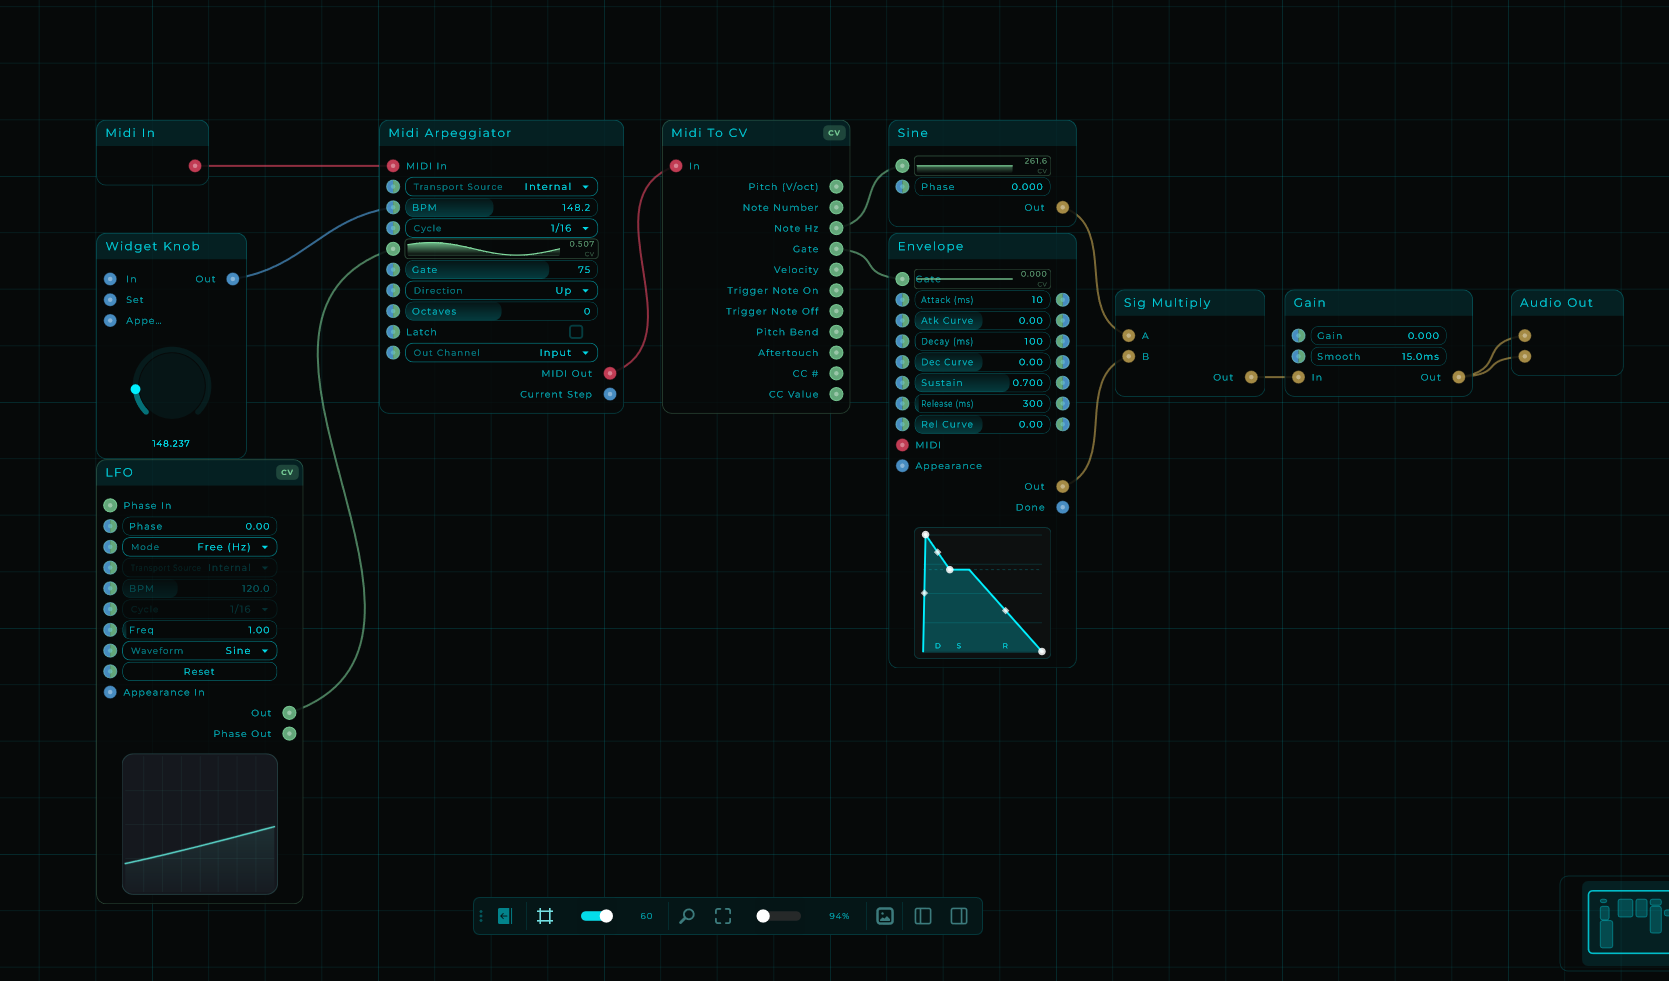Click the Arpeggiator BPM slider
Screen dimensions: 1669x981
[x=501, y=208]
